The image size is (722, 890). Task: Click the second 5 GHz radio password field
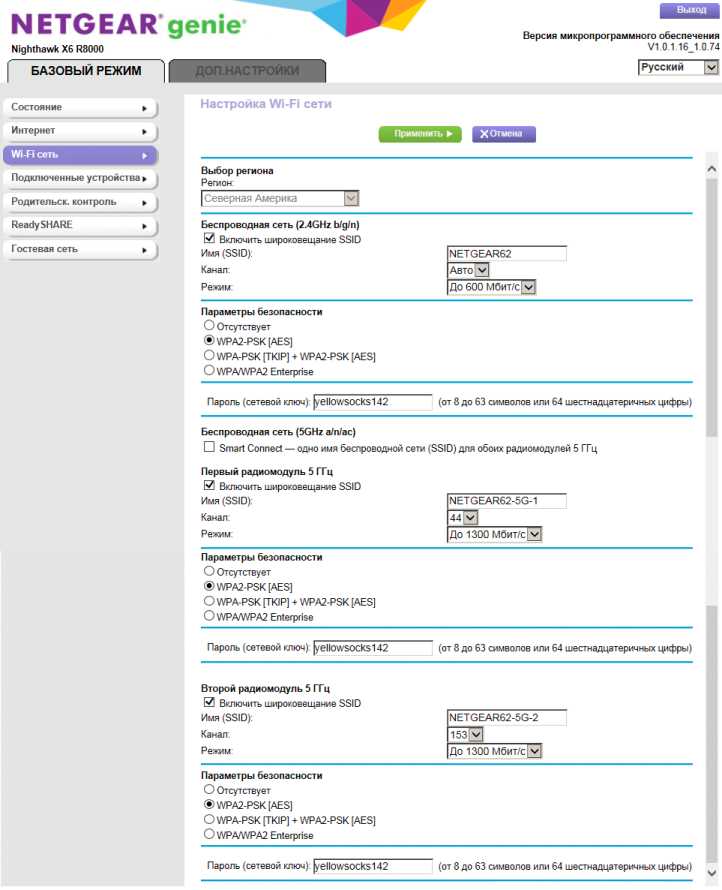click(x=373, y=866)
